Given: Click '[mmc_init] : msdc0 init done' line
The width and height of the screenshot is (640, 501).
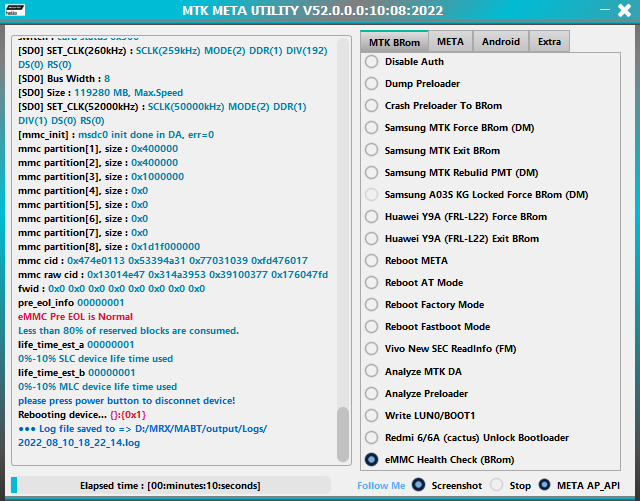Looking at the screenshot, I should (116, 135).
